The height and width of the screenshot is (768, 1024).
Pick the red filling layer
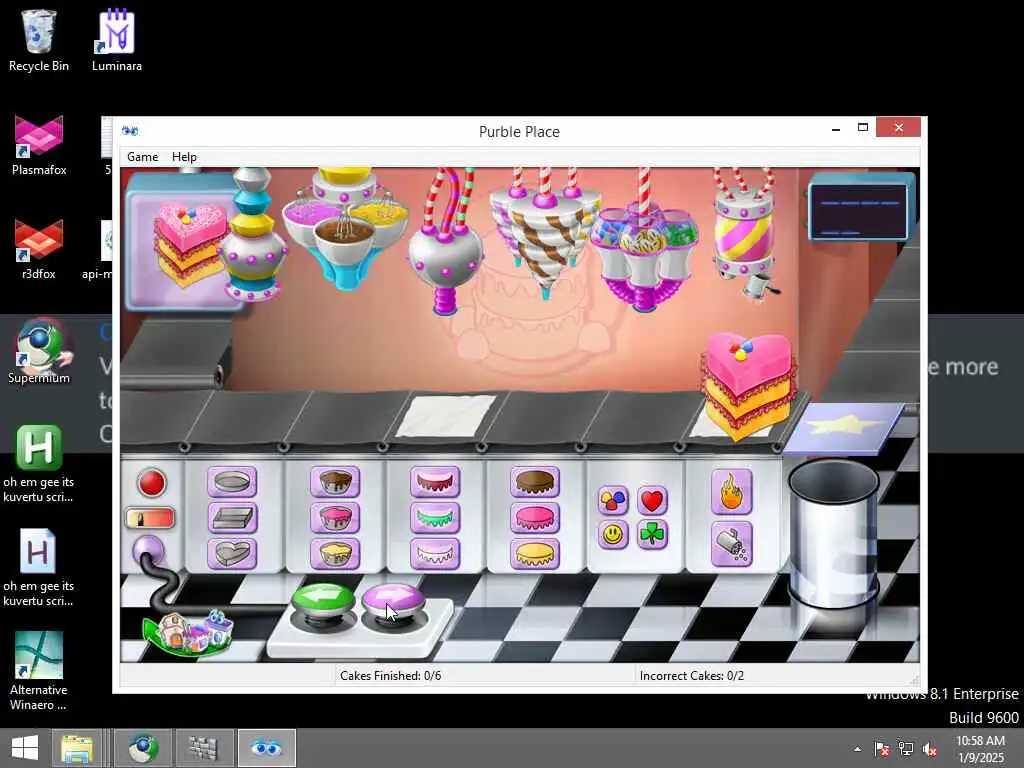click(x=435, y=483)
